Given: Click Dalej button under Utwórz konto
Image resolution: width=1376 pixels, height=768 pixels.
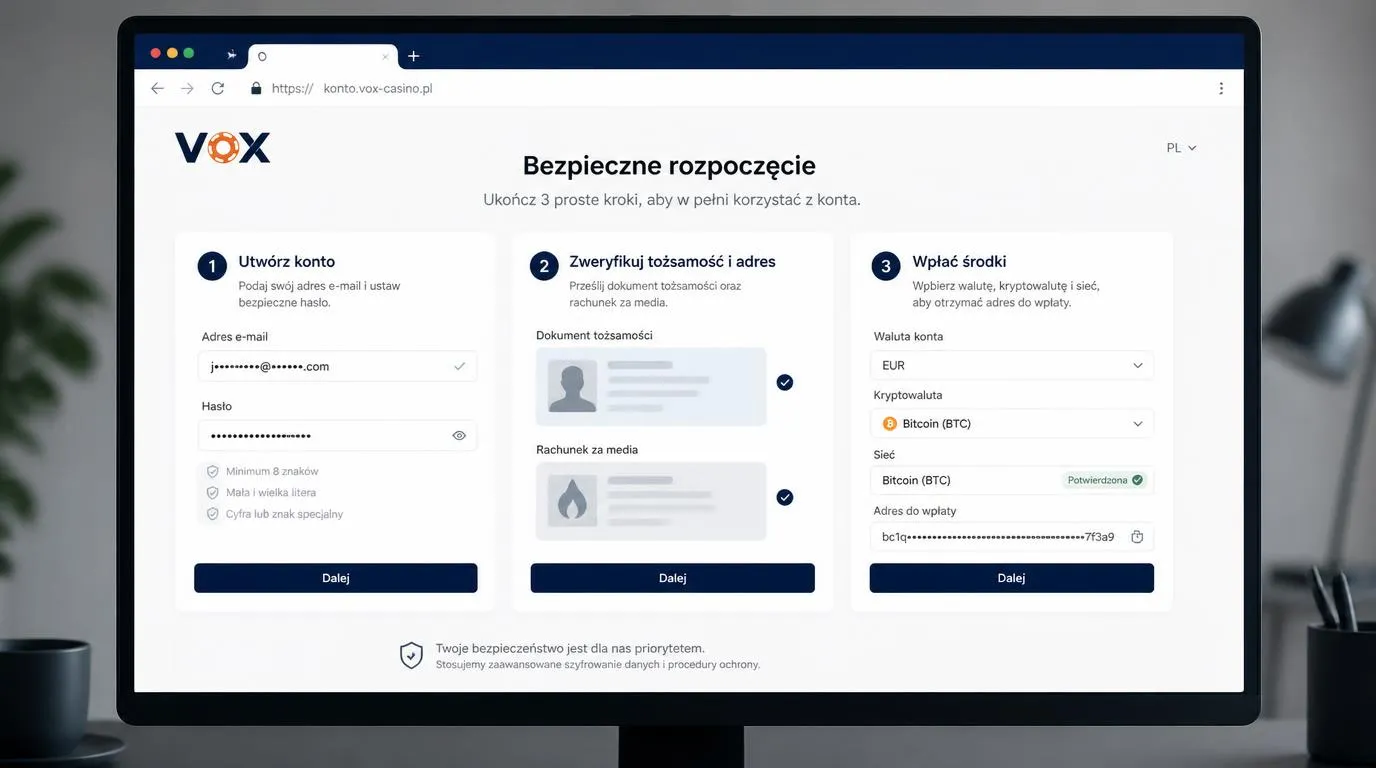Looking at the screenshot, I should 336,578.
